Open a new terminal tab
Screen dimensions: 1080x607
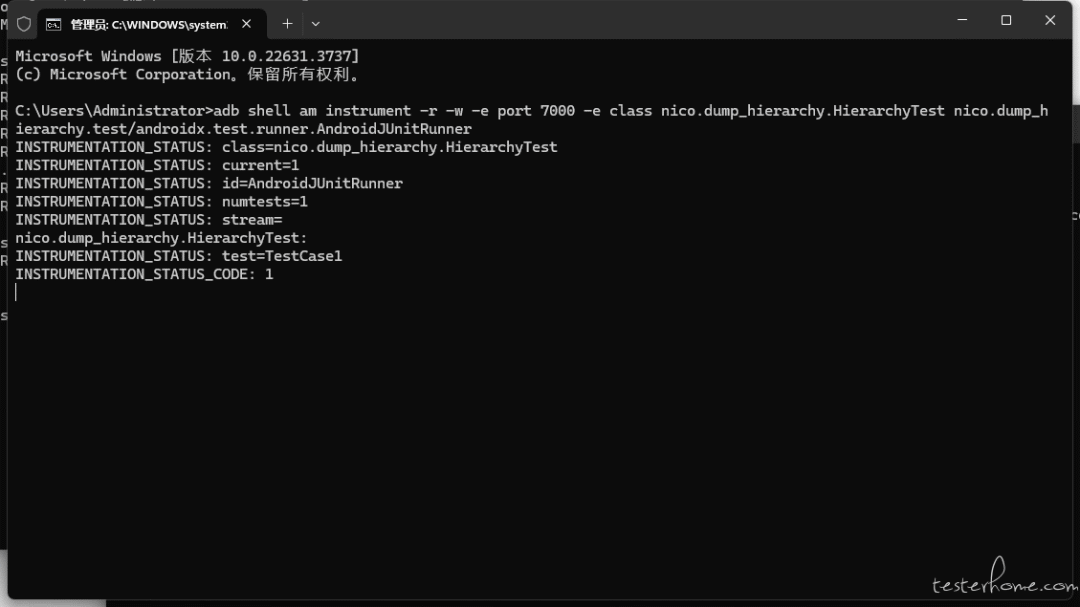pos(287,23)
